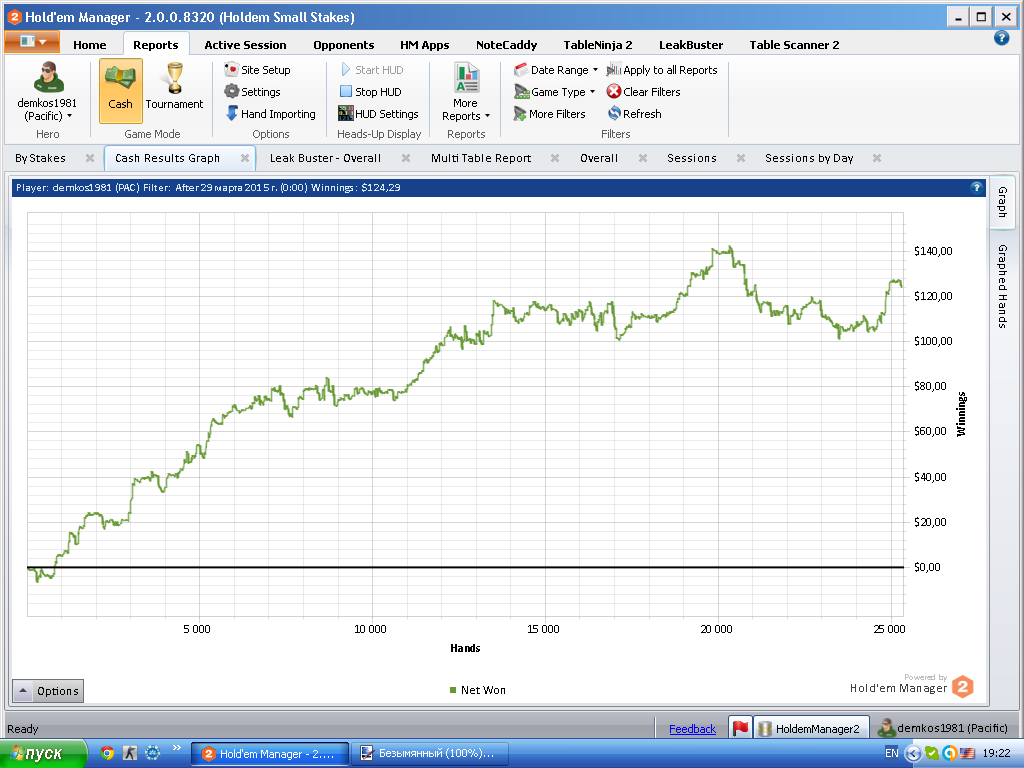Close the Cash Results Graph tab

[245, 158]
